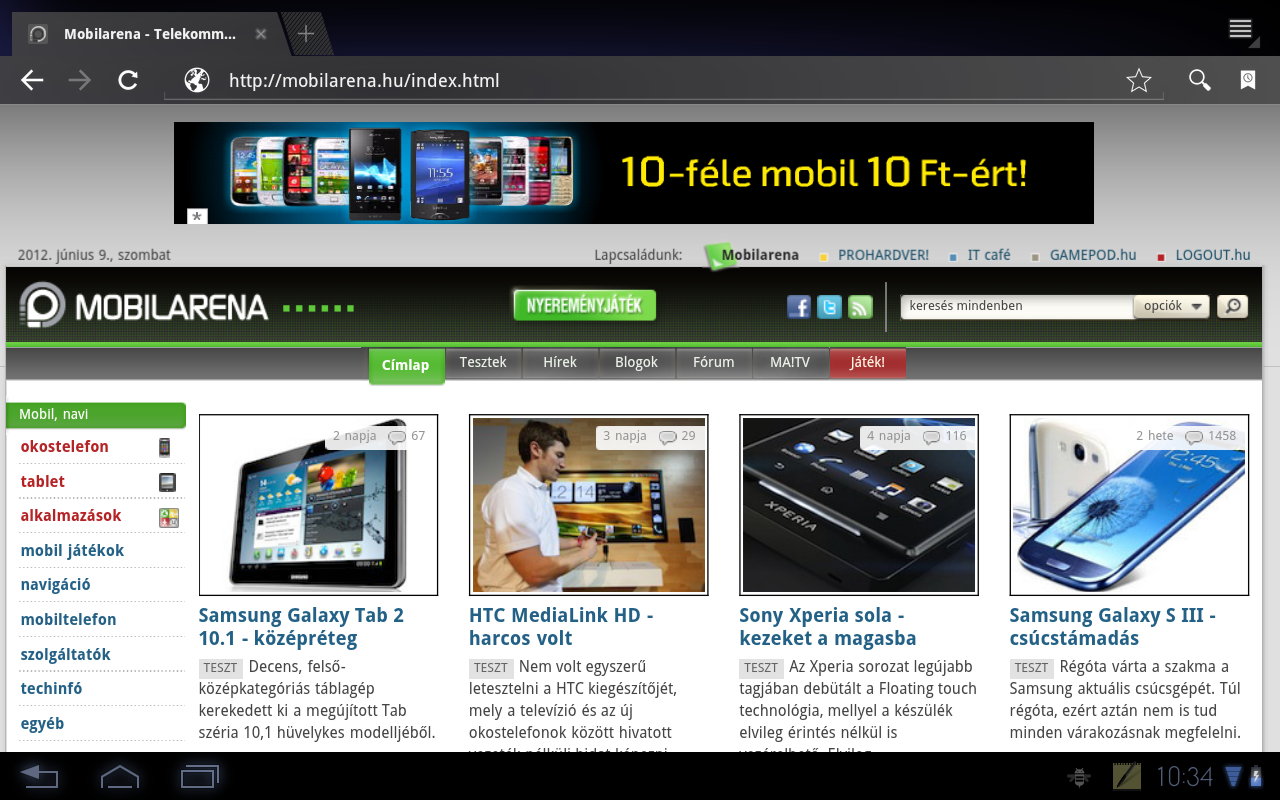The width and height of the screenshot is (1280, 800).
Task: Go back with the browser back arrow
Action: pos(32,81)
